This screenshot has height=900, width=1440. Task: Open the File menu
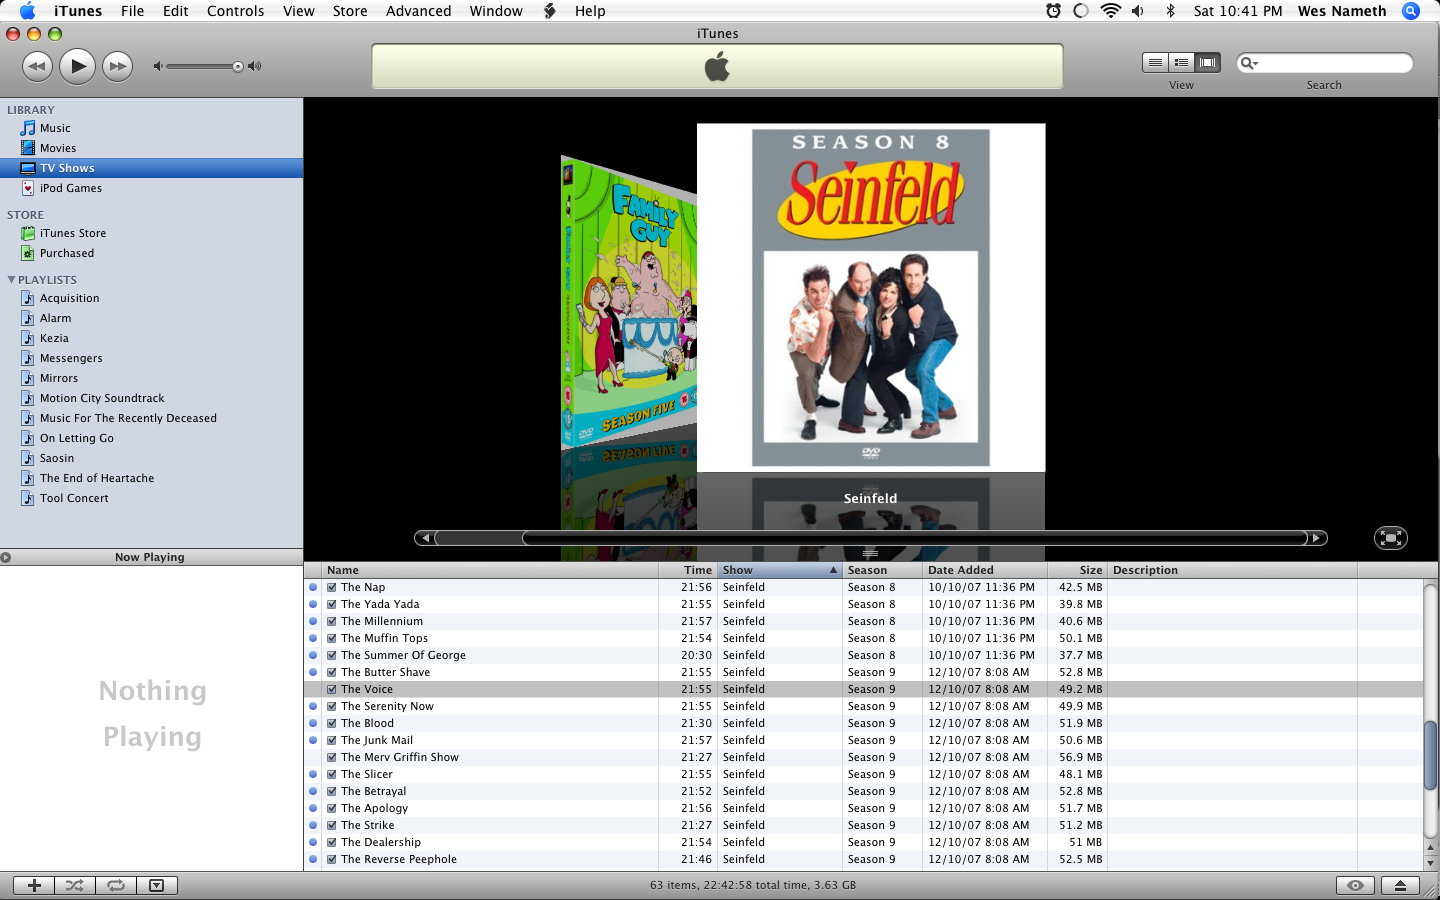click(x=132, y=11)
